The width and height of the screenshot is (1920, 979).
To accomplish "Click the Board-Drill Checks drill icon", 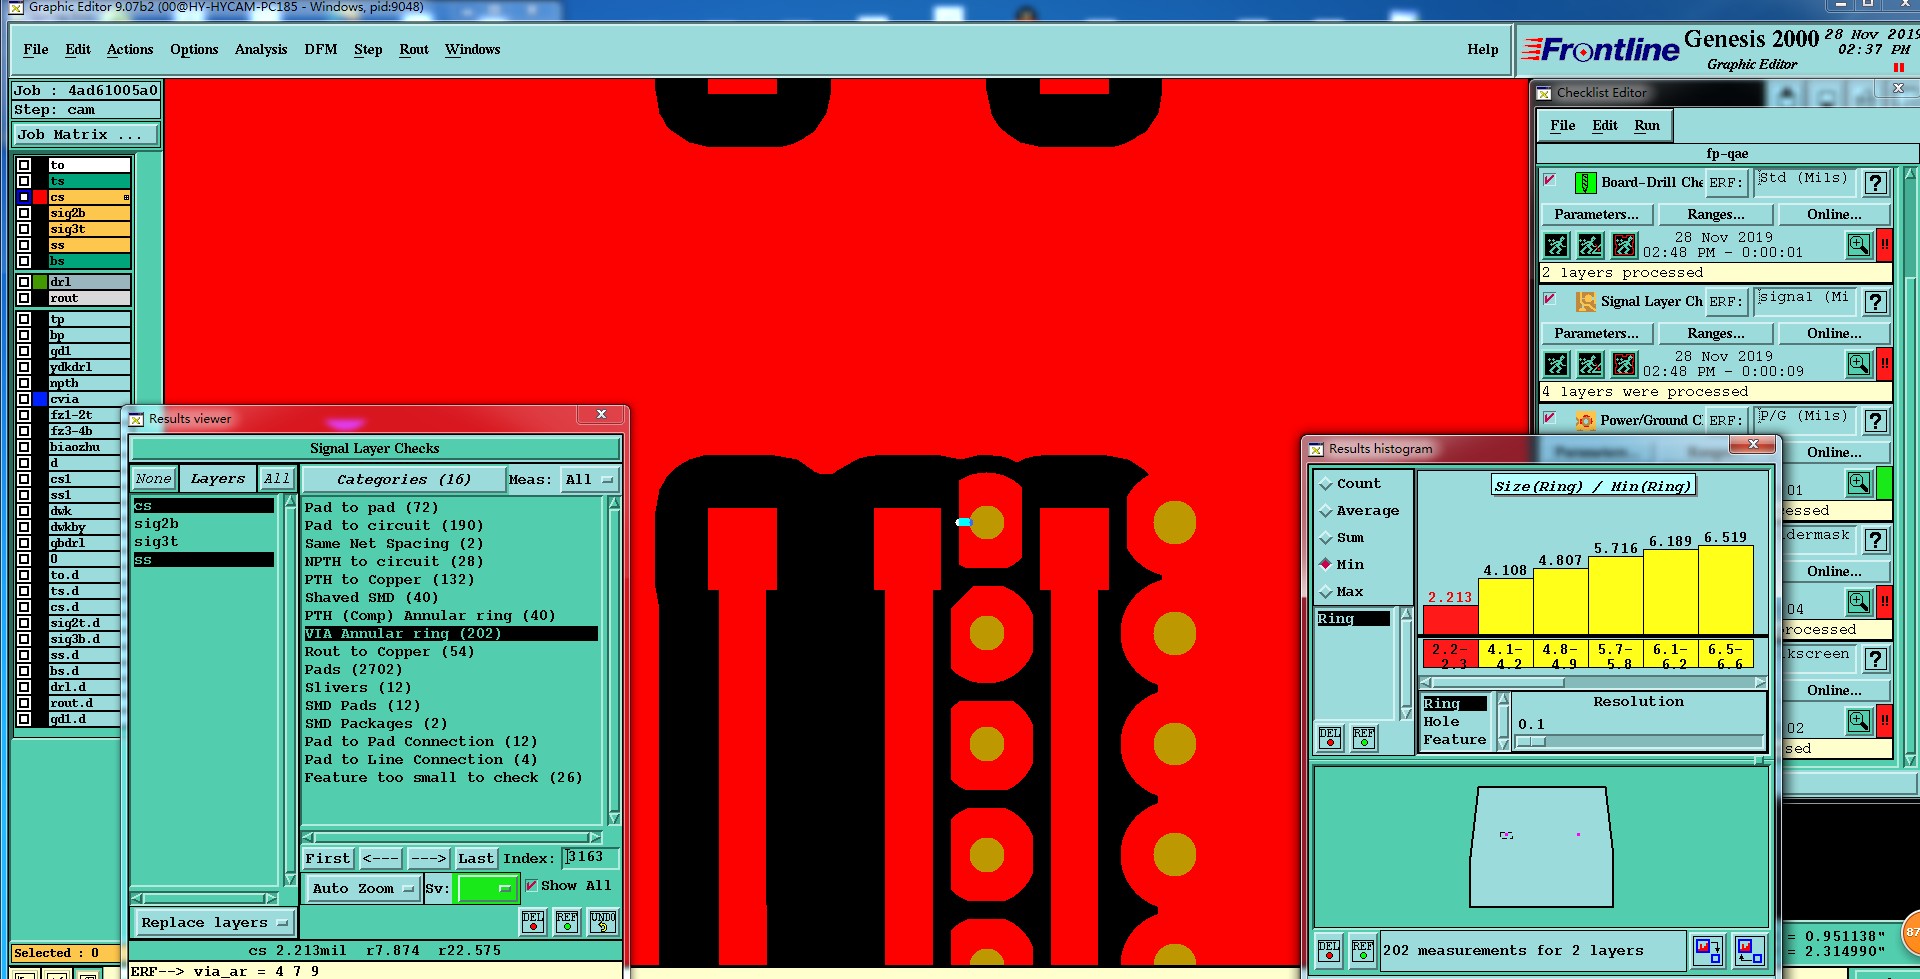I will 1585,183.
